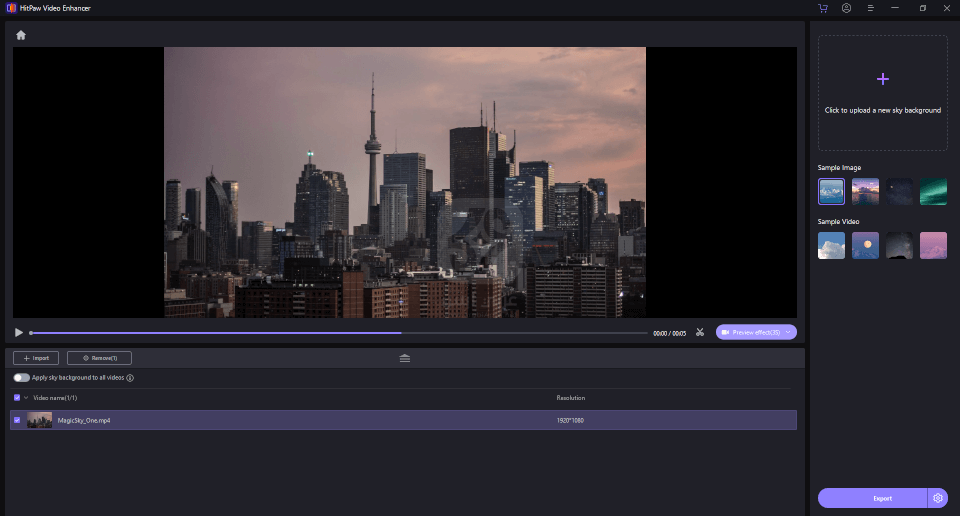Toggle Apply sky background to all videos
Image resolution: width=960 pixels, height=516 pixels.
[x=21, y=378]
